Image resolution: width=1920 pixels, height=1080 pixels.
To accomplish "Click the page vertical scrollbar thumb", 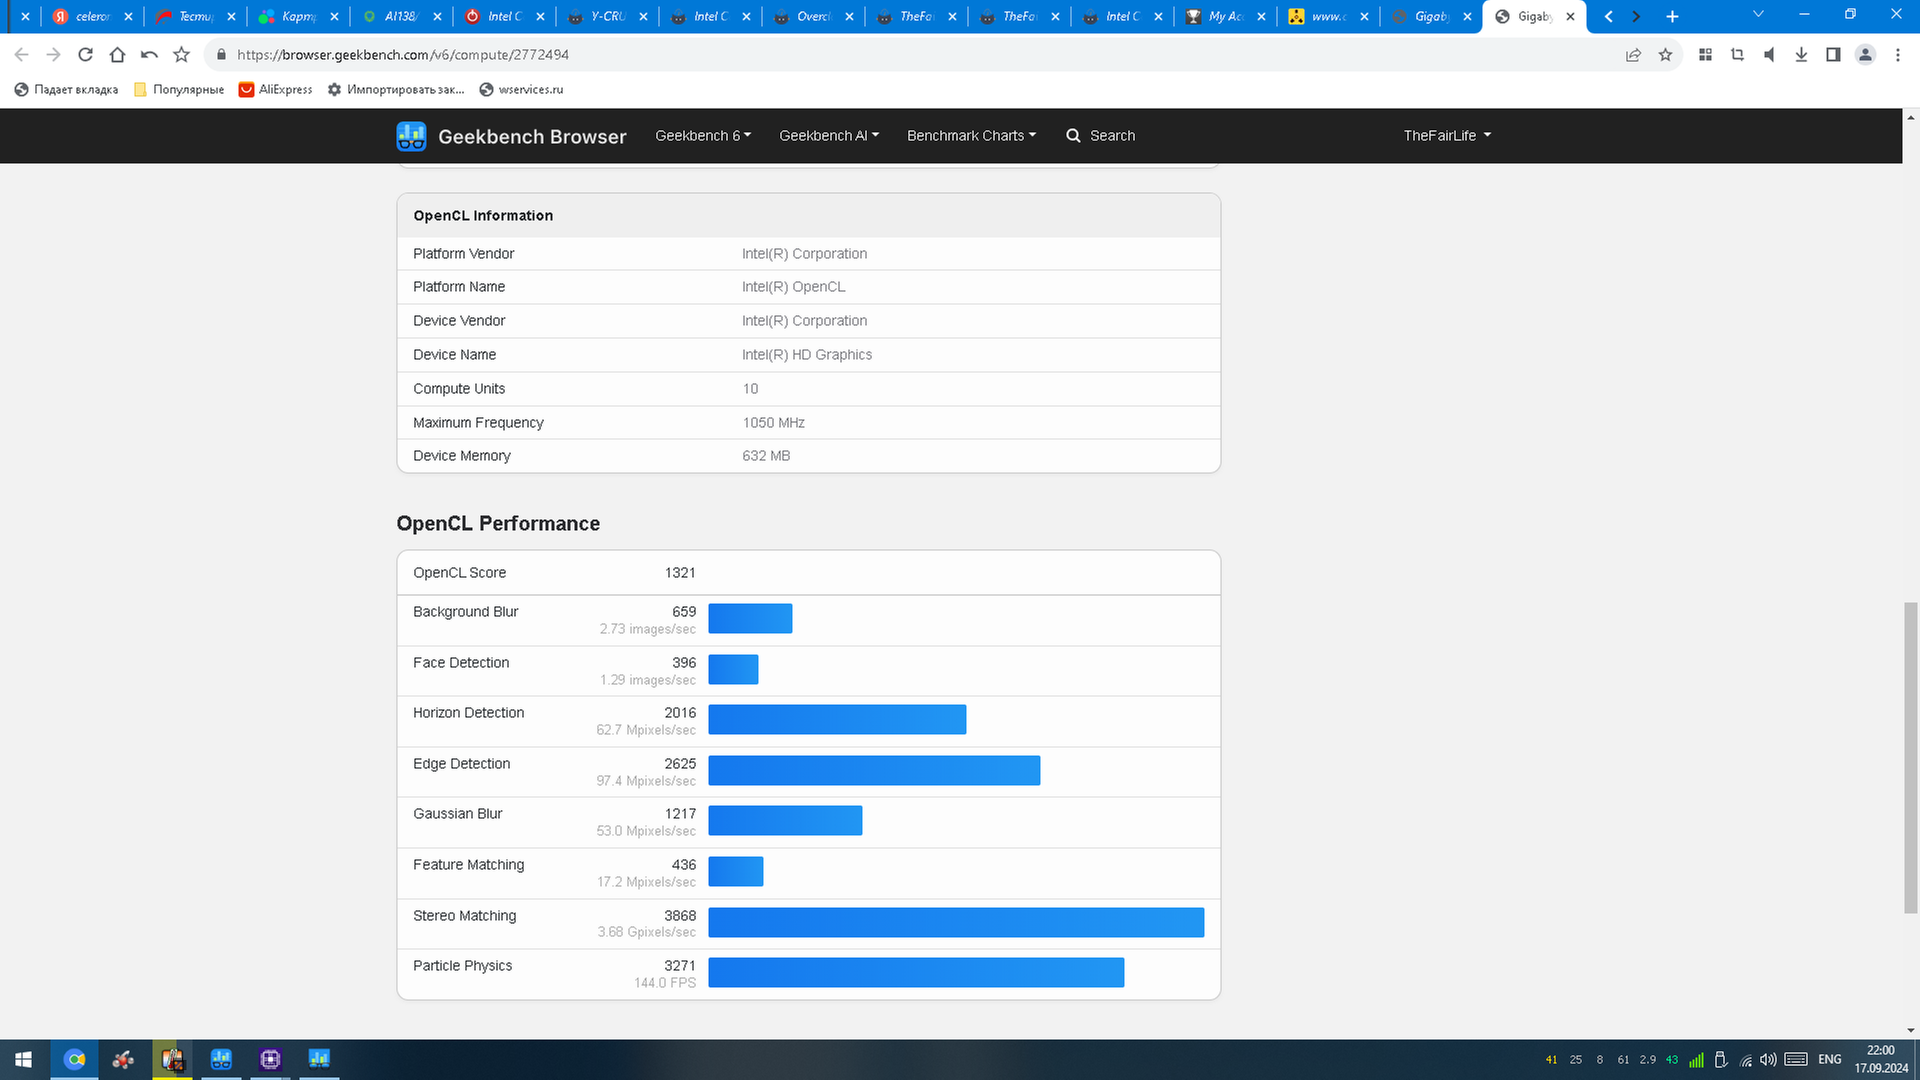I will (x=1911, y=757).
